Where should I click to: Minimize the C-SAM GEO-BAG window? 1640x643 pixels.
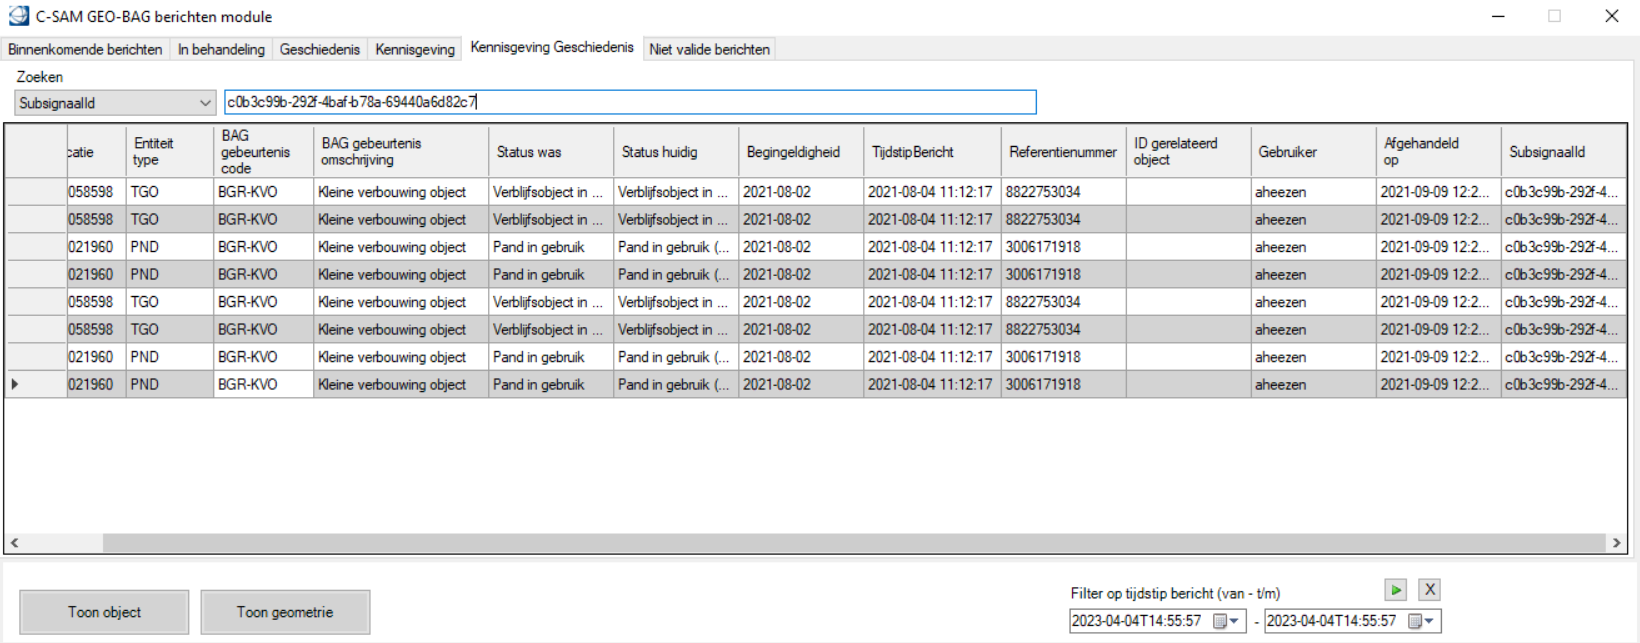point(1498,16)
